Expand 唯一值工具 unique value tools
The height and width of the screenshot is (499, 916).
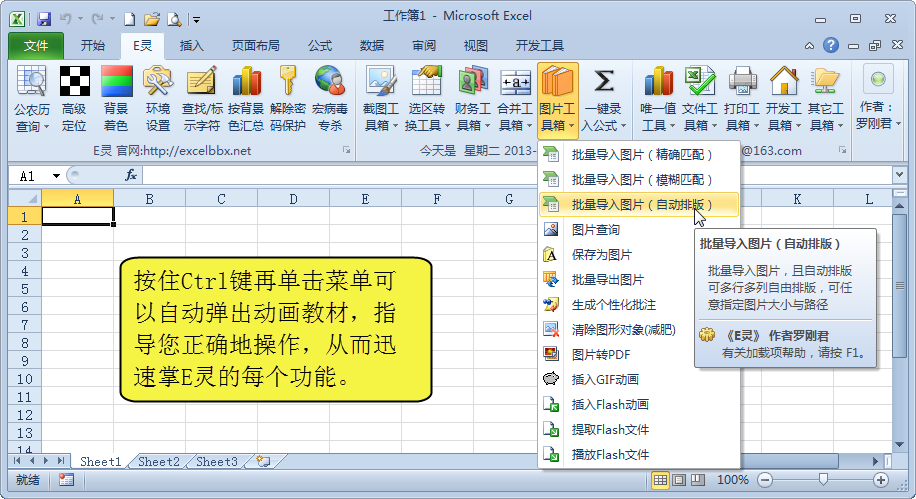coord(658,98)
